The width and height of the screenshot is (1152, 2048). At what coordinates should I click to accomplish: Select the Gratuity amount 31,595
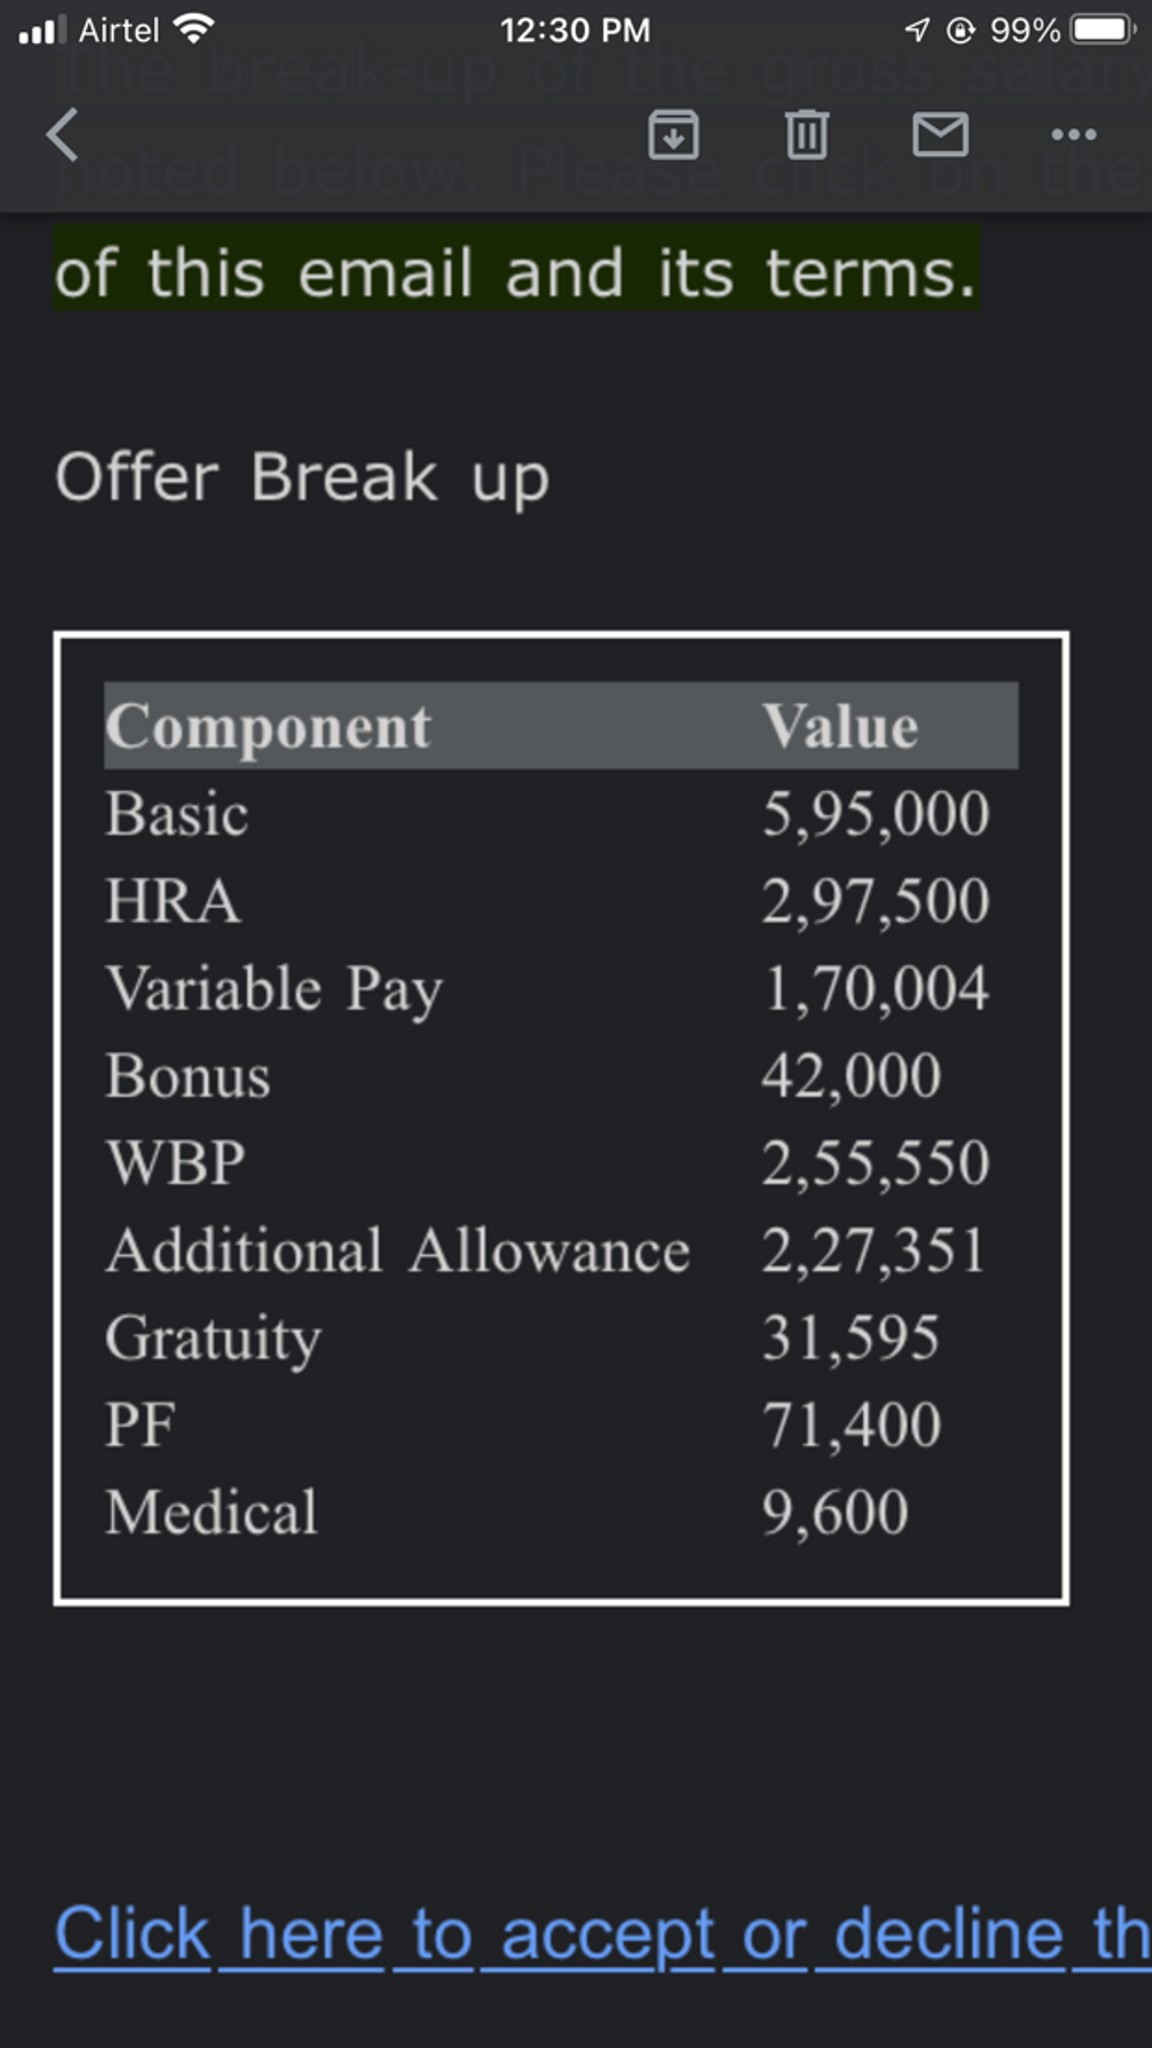[x=850, y=1338]
